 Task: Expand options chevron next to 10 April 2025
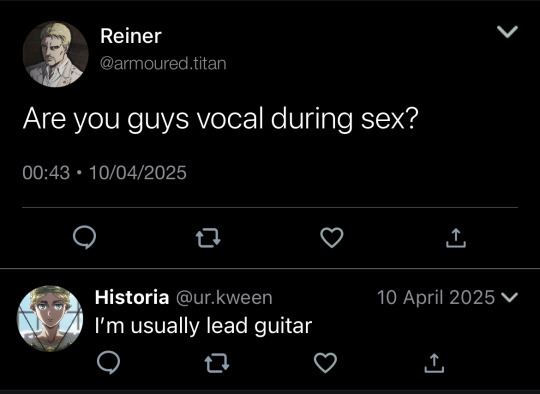[510, 297]
